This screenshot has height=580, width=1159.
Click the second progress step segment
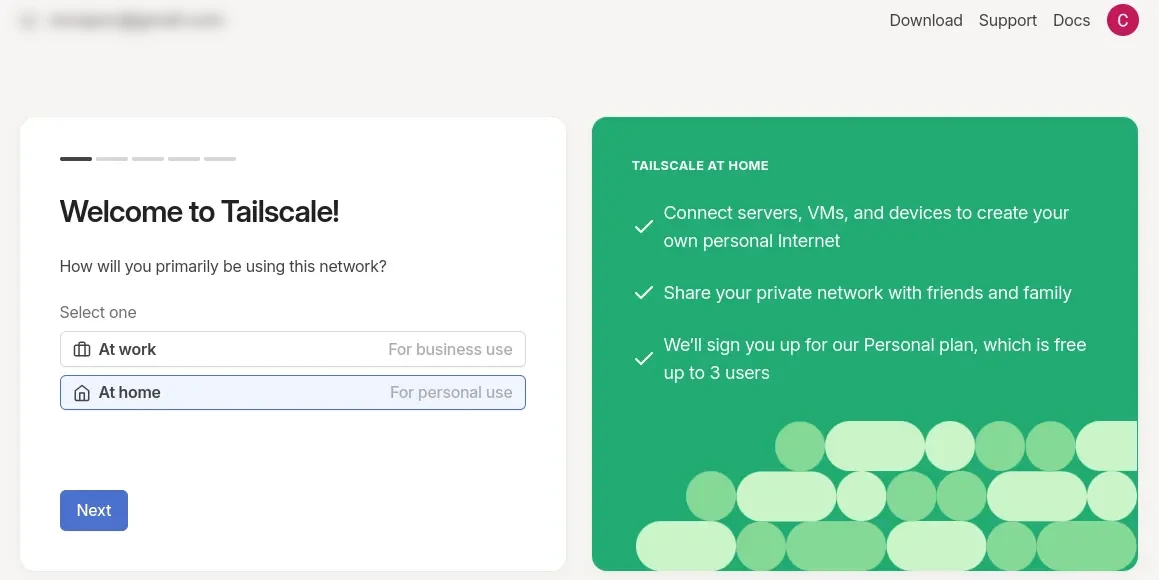[x=112, y=159]
